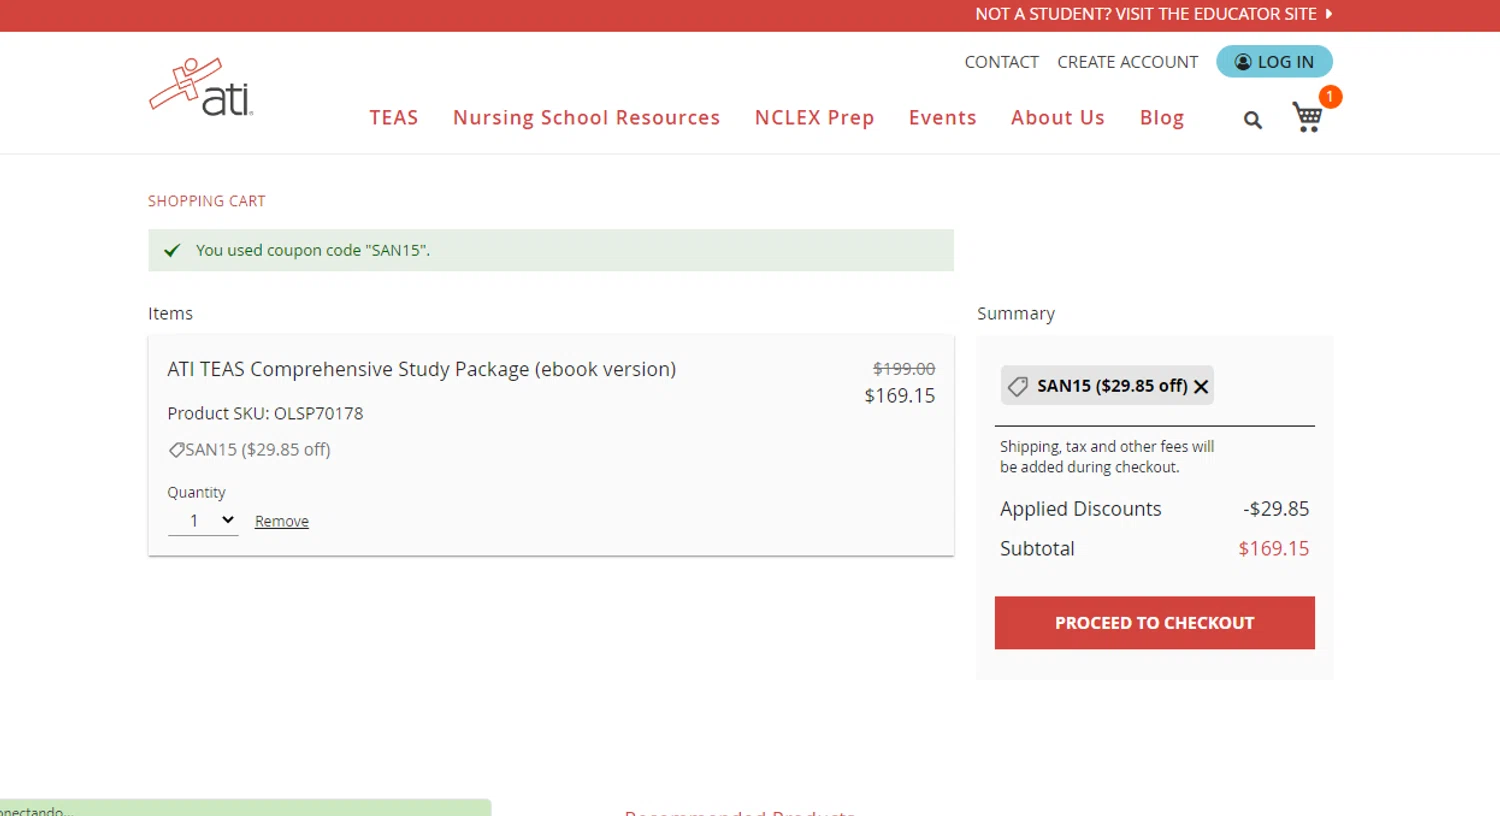
Task: Click the CREATE ACCOUNT link
Action: (1127, 62)
